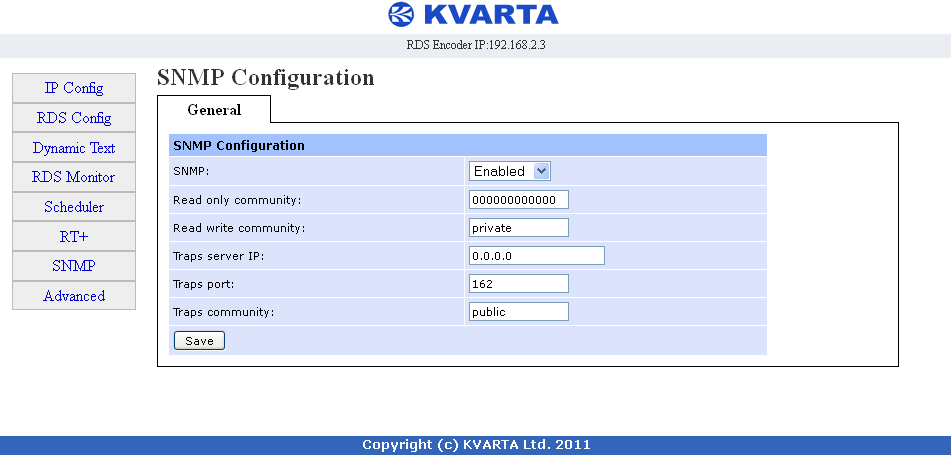Click the Traps port input
Screen dimensions: 951x455
(519, 283)
